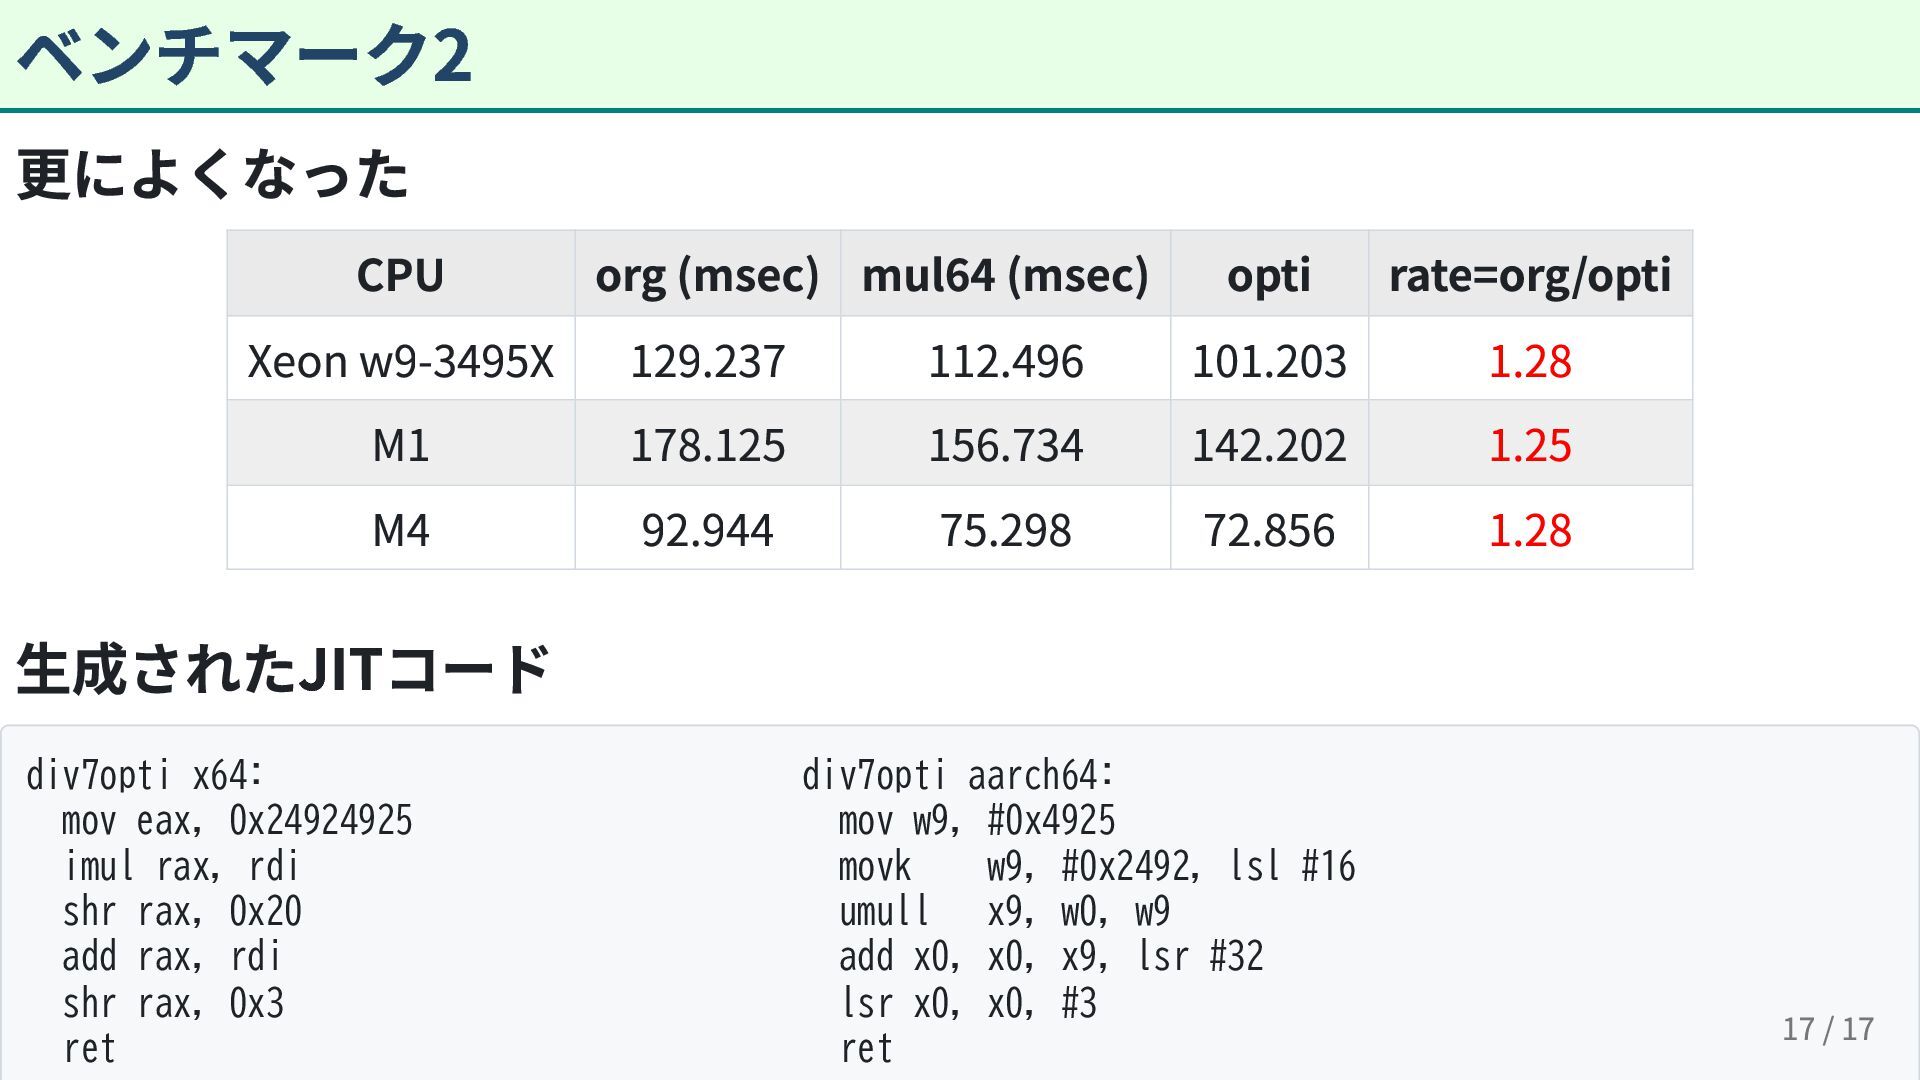The width and height of the screenshot is (1920, 1080).
Task: Click the rate=org/opti column header
Action: 1530,275
